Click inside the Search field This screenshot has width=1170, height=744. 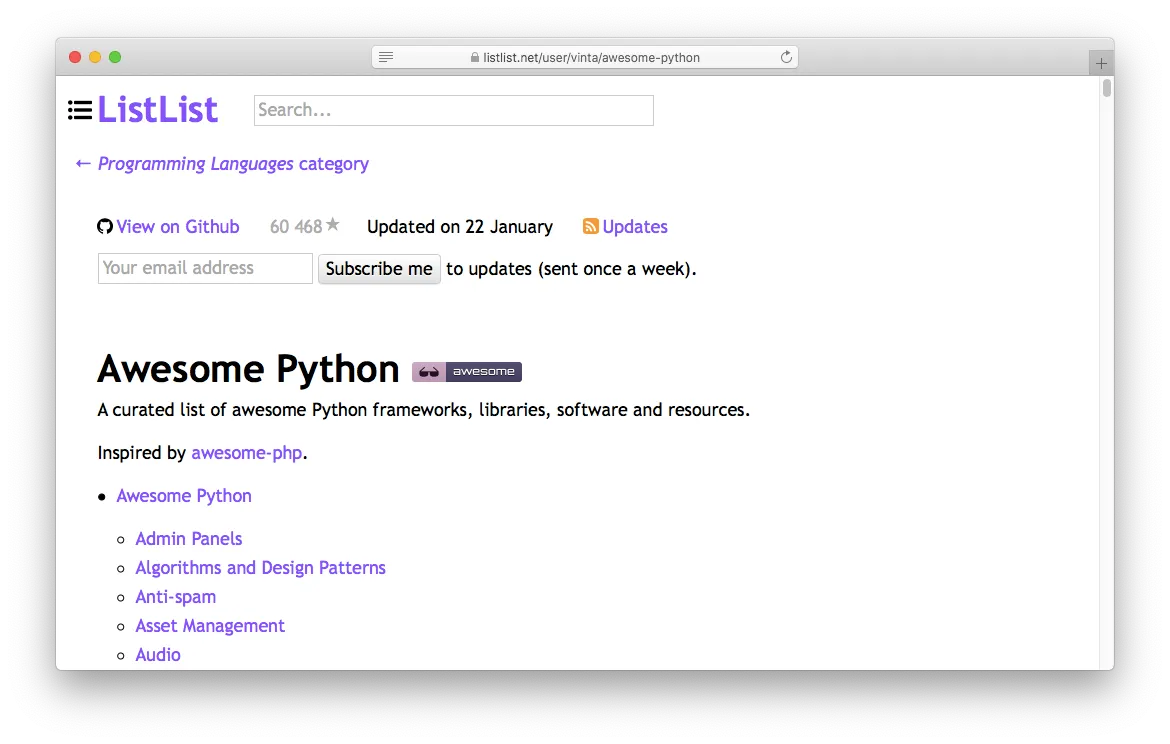coord(453,110)
